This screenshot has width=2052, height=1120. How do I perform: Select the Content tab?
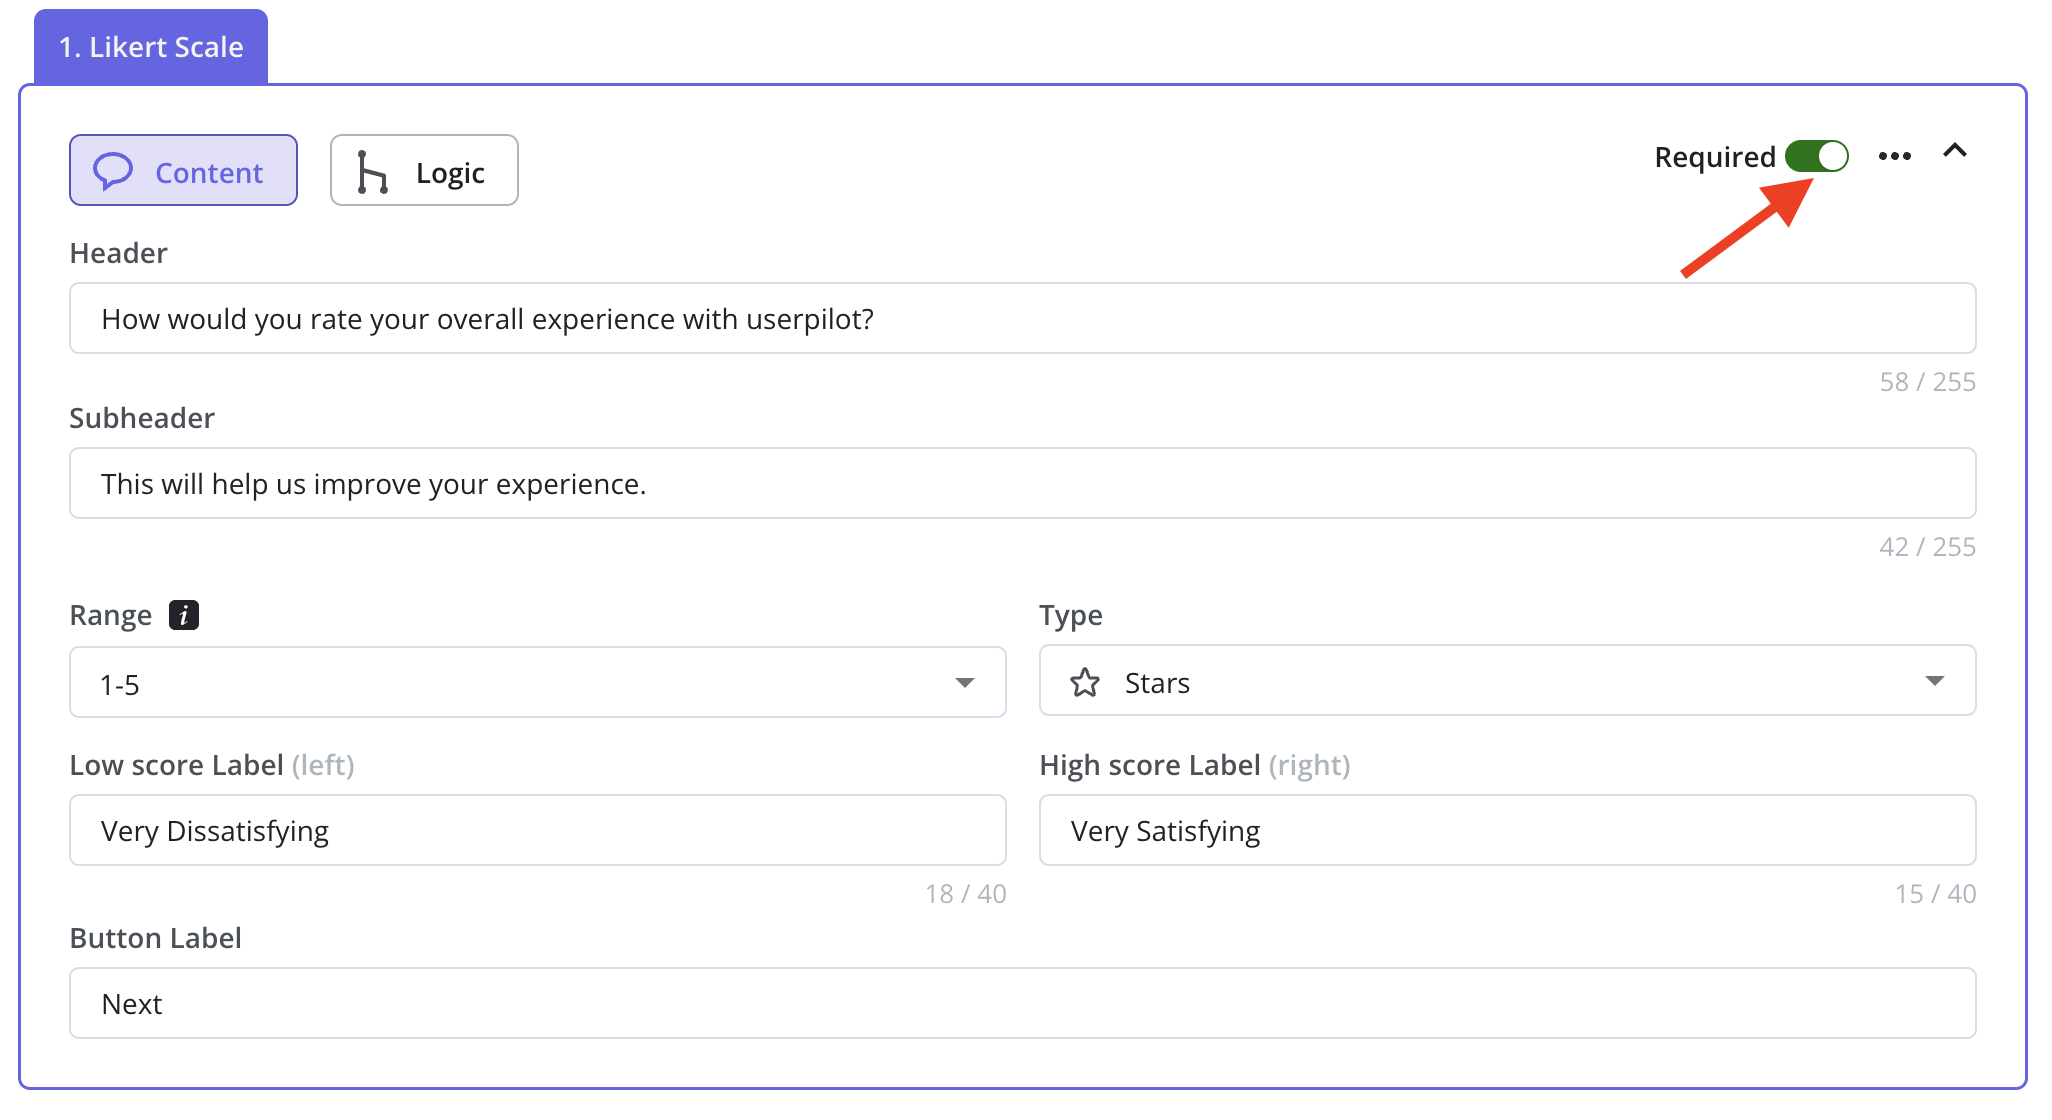pos(183,171)
